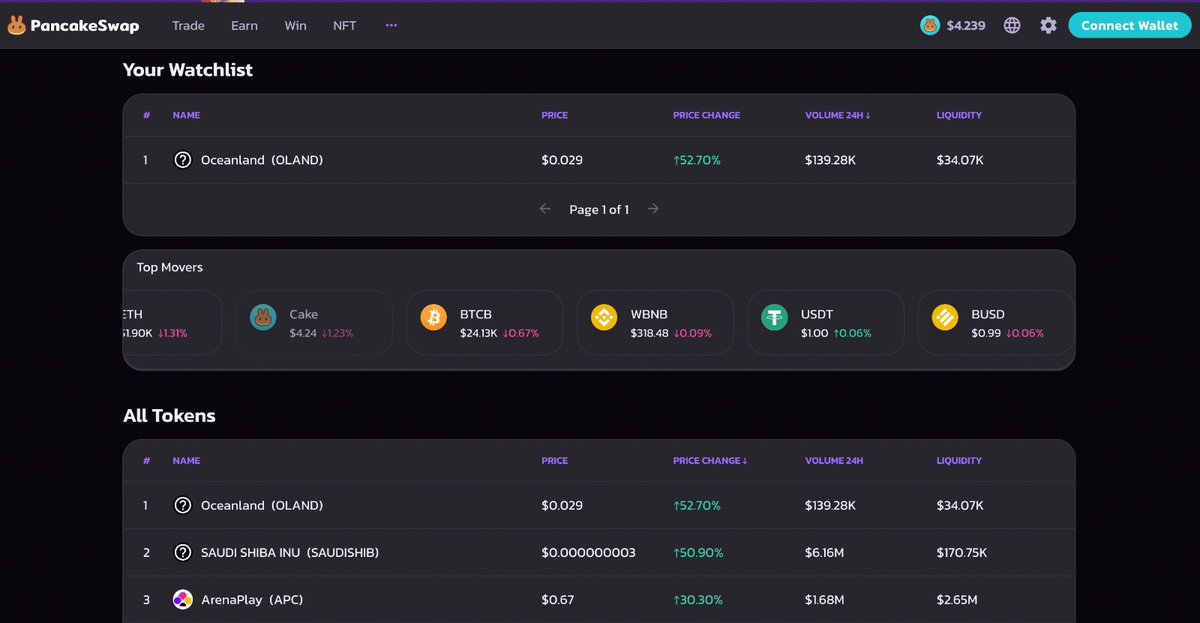The height and width of the screenshot is (623, 1200).
Task: Click SAUDISHIB volume $6.16M
Action: coord(825,553)
